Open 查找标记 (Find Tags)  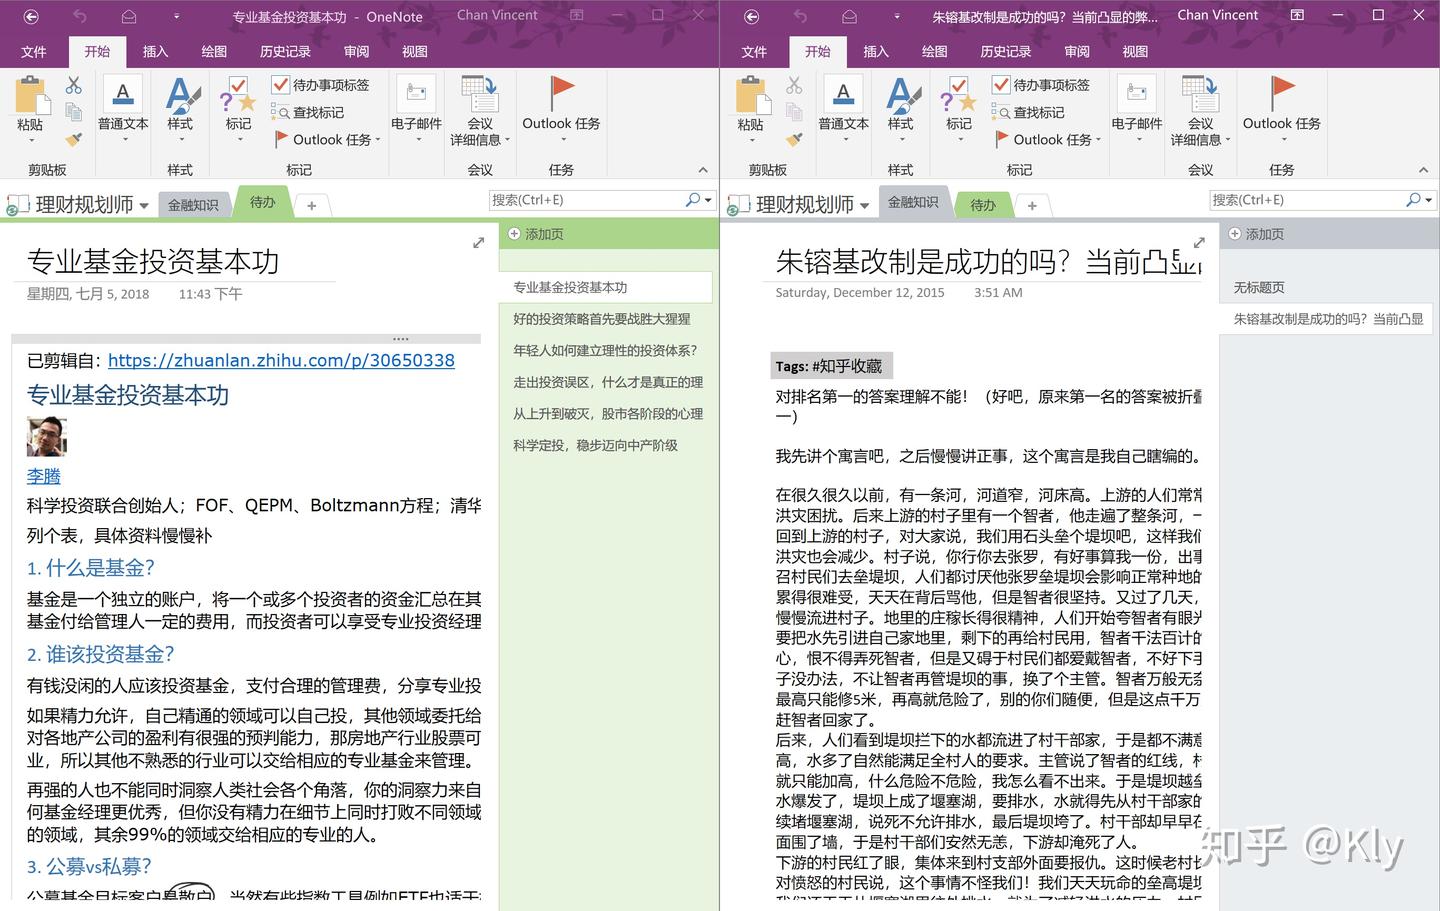click(x=317, y=112)
